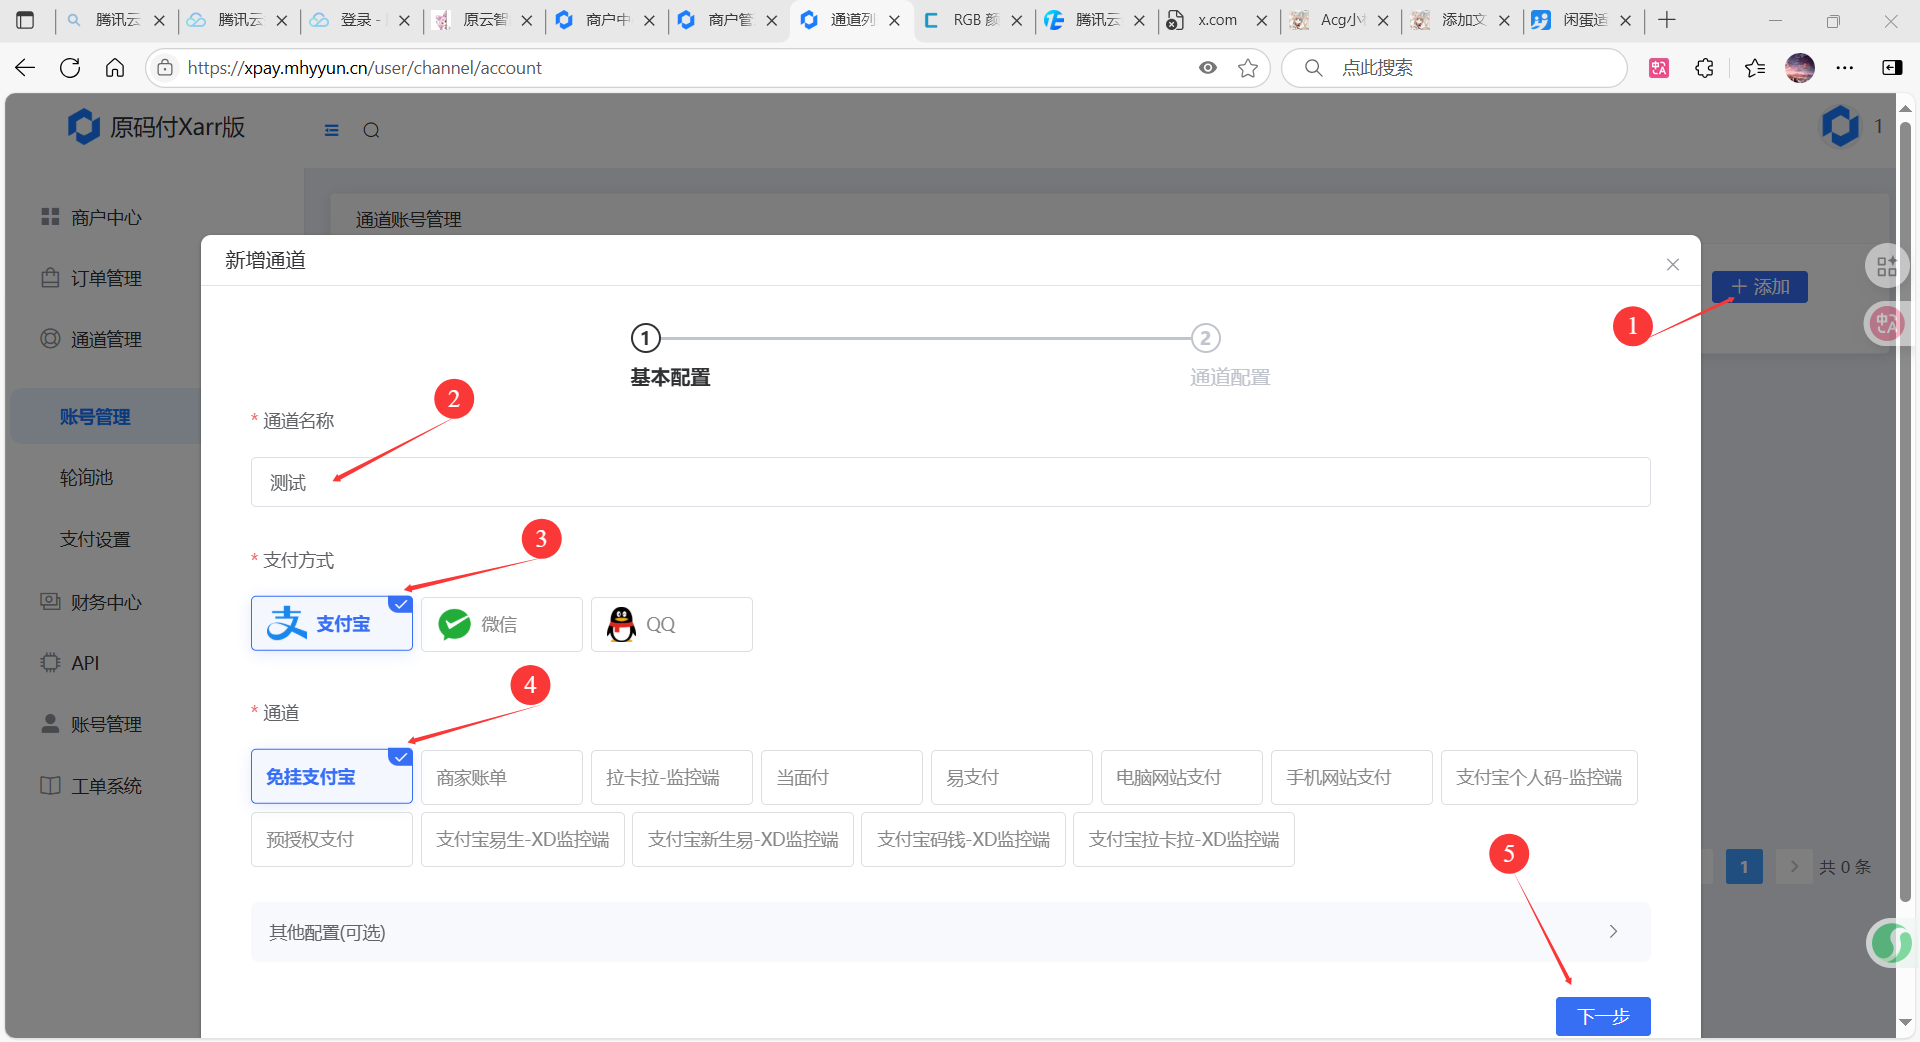The width and height of the screenshot is (1920, 1042).
Task: Click the 添加 button
Action: [x=1759, y=287]
